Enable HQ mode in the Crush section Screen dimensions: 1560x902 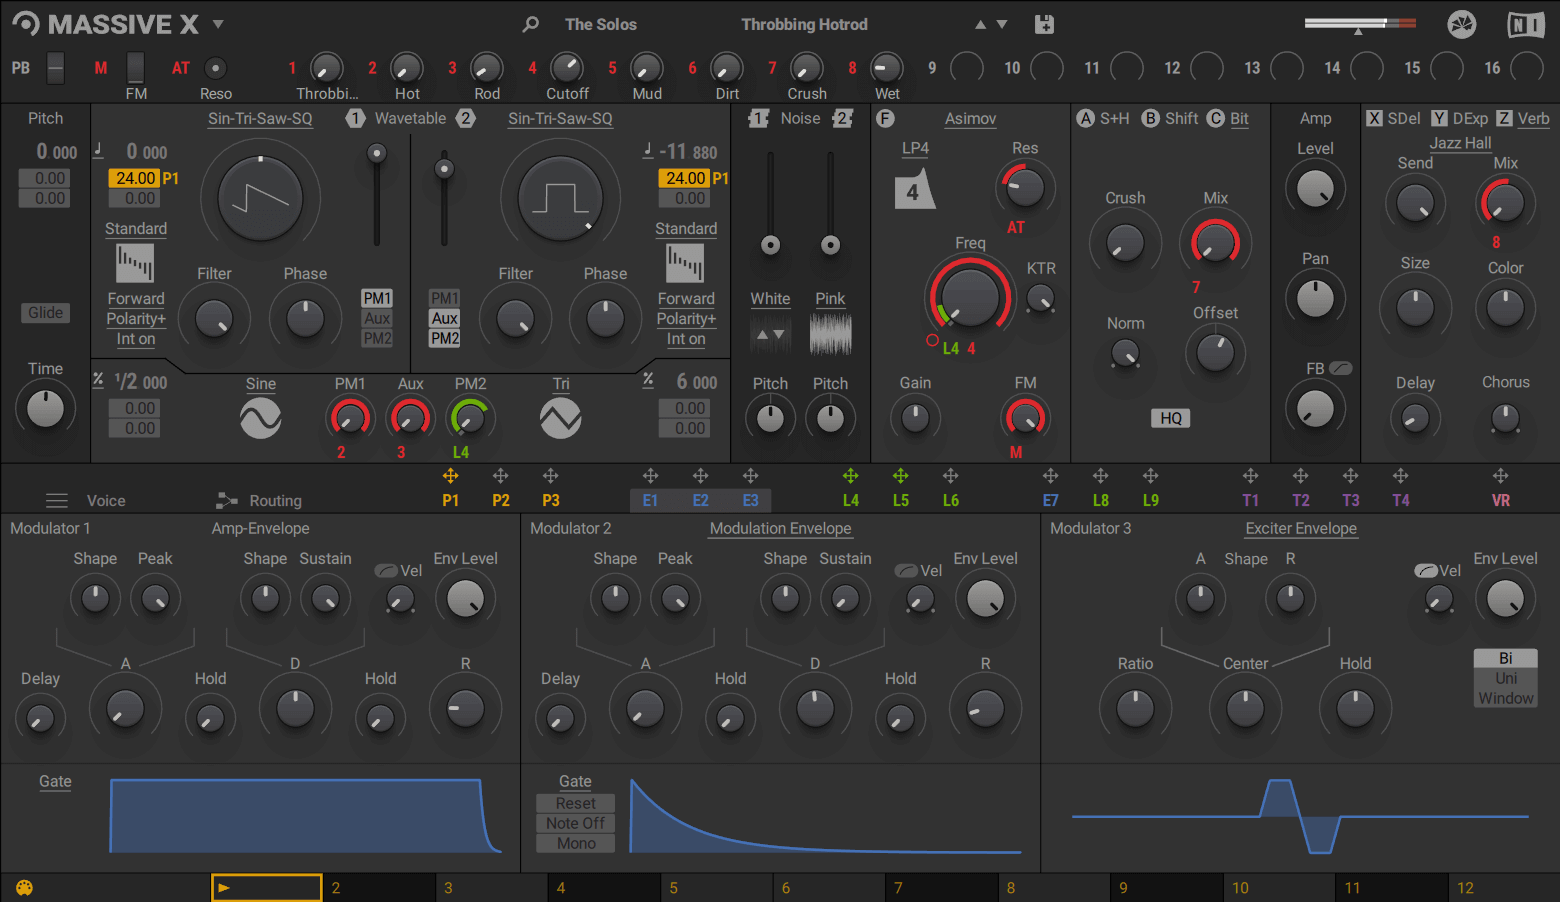point(1170,418)
